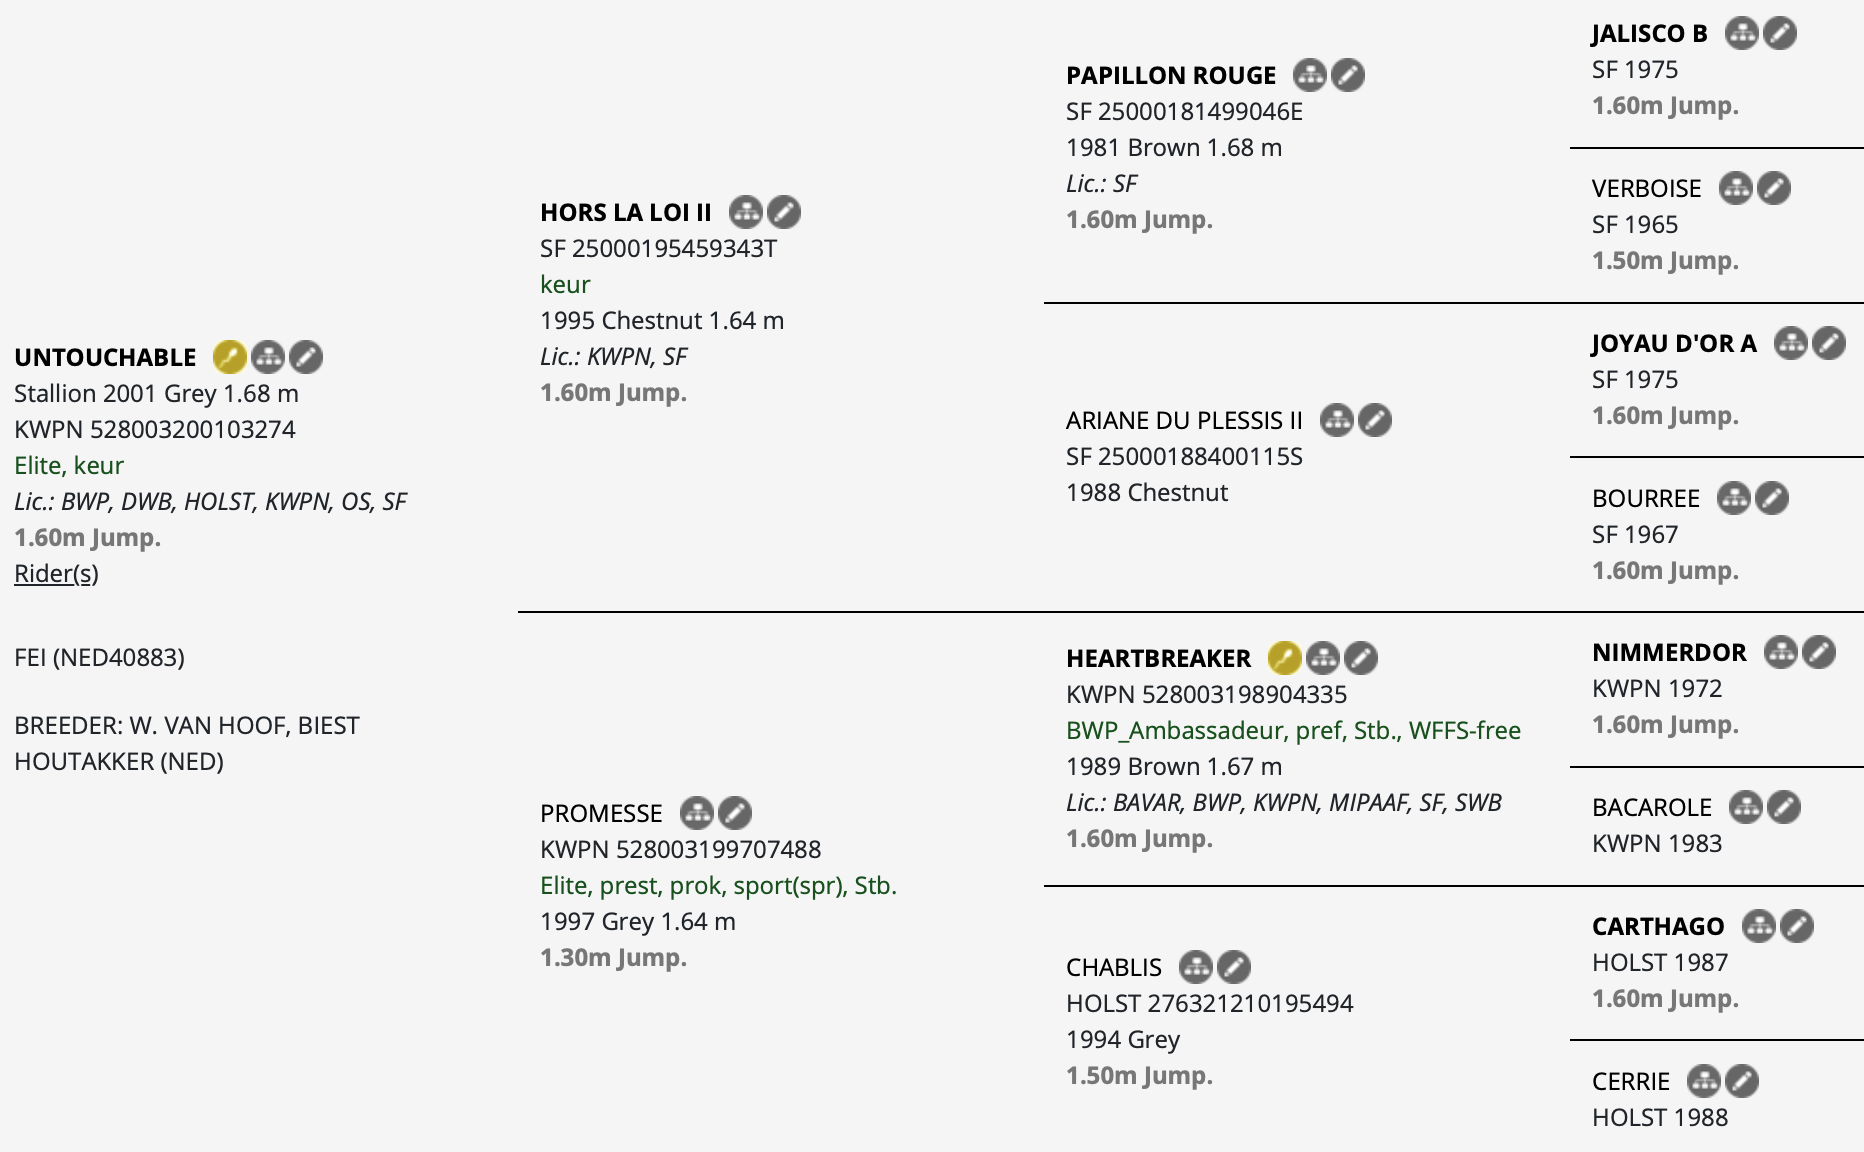Image resolution: width=1864 pixels, height=1152 pixels.
Task: Click edit pencil icon beside CARTHAGO
Action: (x=1797, y=926)
